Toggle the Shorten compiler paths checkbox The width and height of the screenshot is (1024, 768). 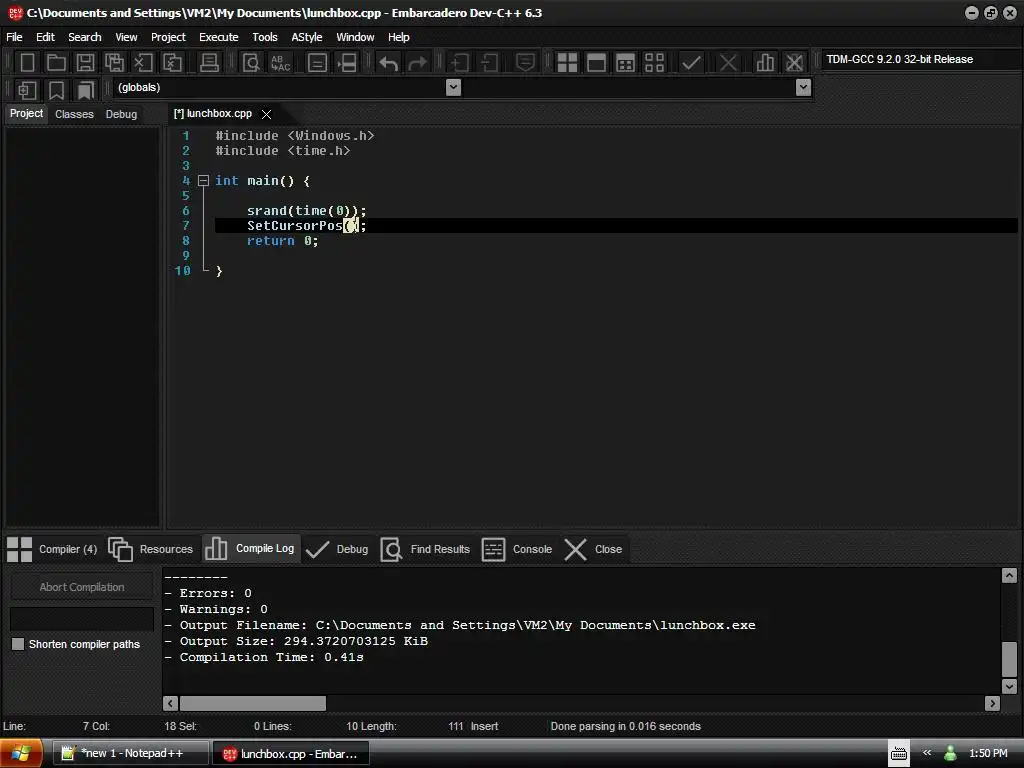pyautogui.click(x=18, y=644)
